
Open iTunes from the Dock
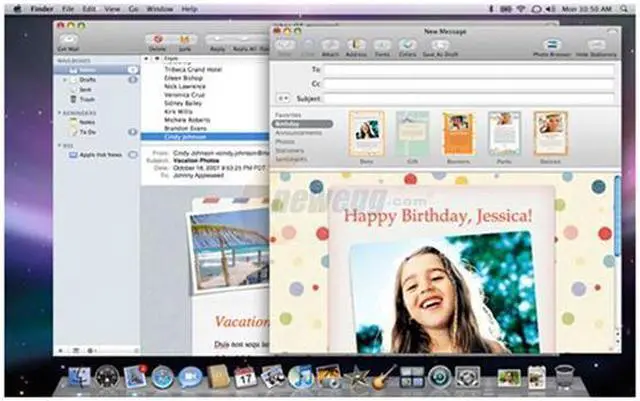(x=300, y=376)
